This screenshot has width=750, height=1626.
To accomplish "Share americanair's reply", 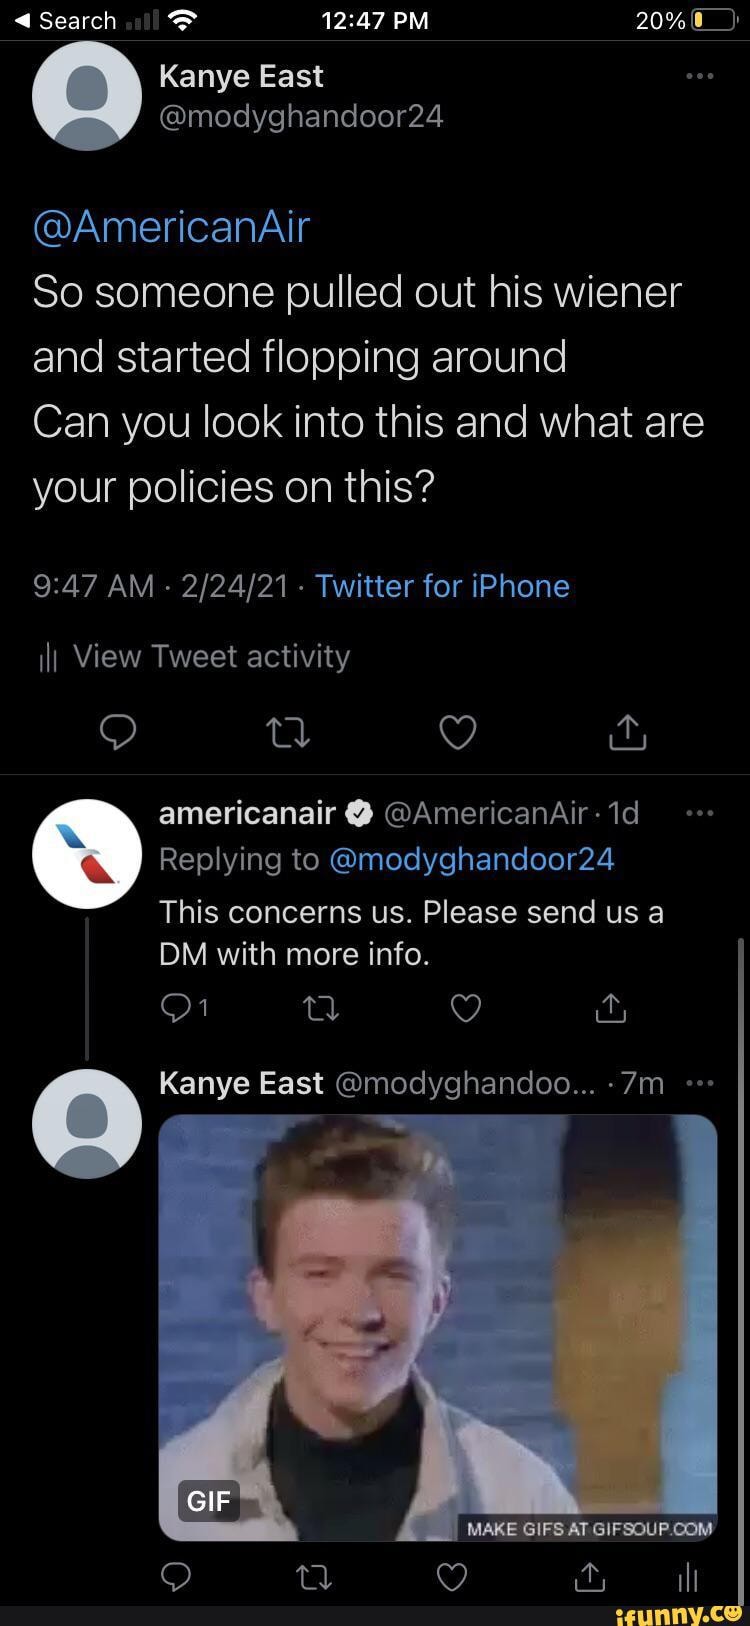I will [610, 1009].
